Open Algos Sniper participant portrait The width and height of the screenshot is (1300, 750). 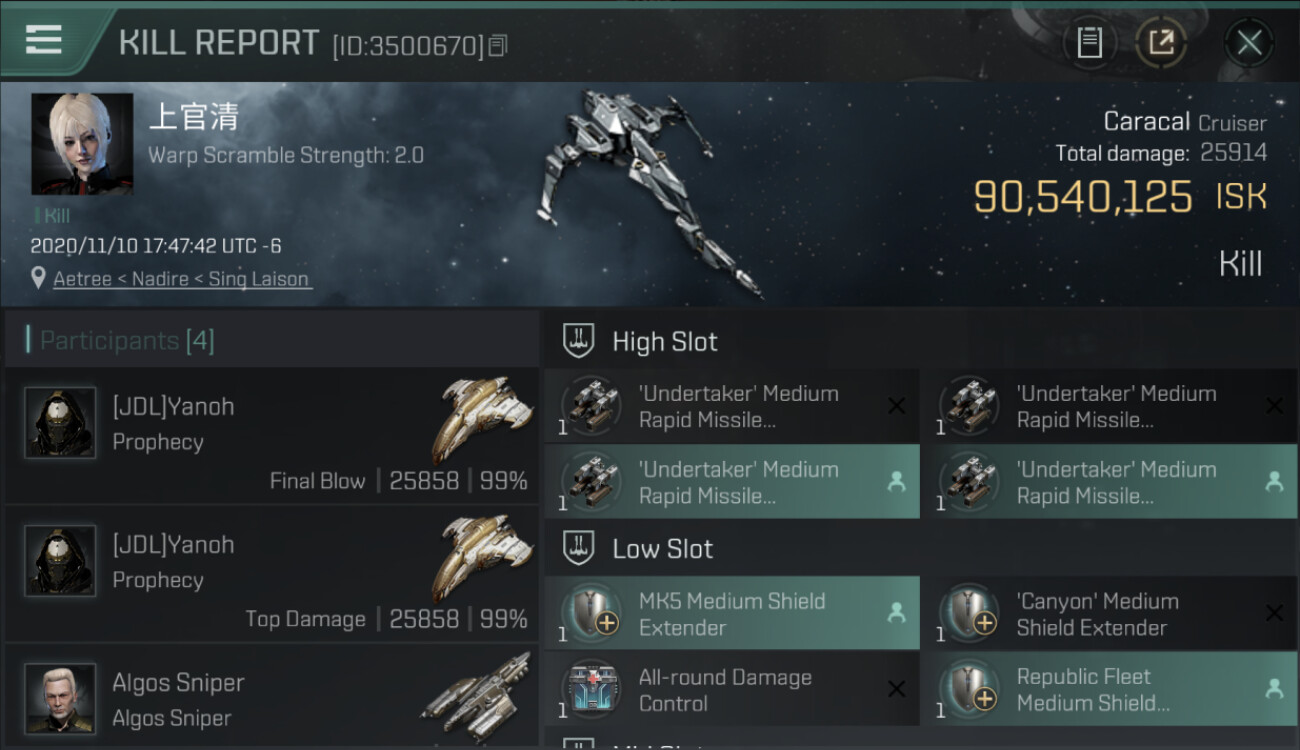coord(60,698)
